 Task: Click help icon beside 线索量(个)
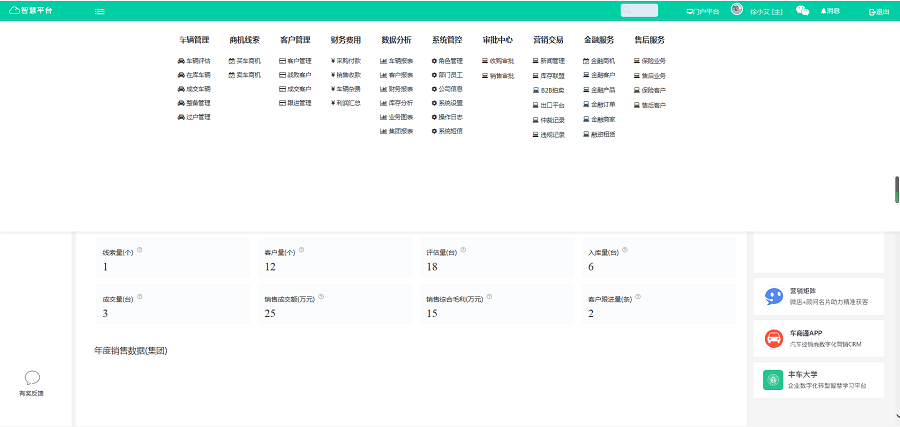click(140, 251)
